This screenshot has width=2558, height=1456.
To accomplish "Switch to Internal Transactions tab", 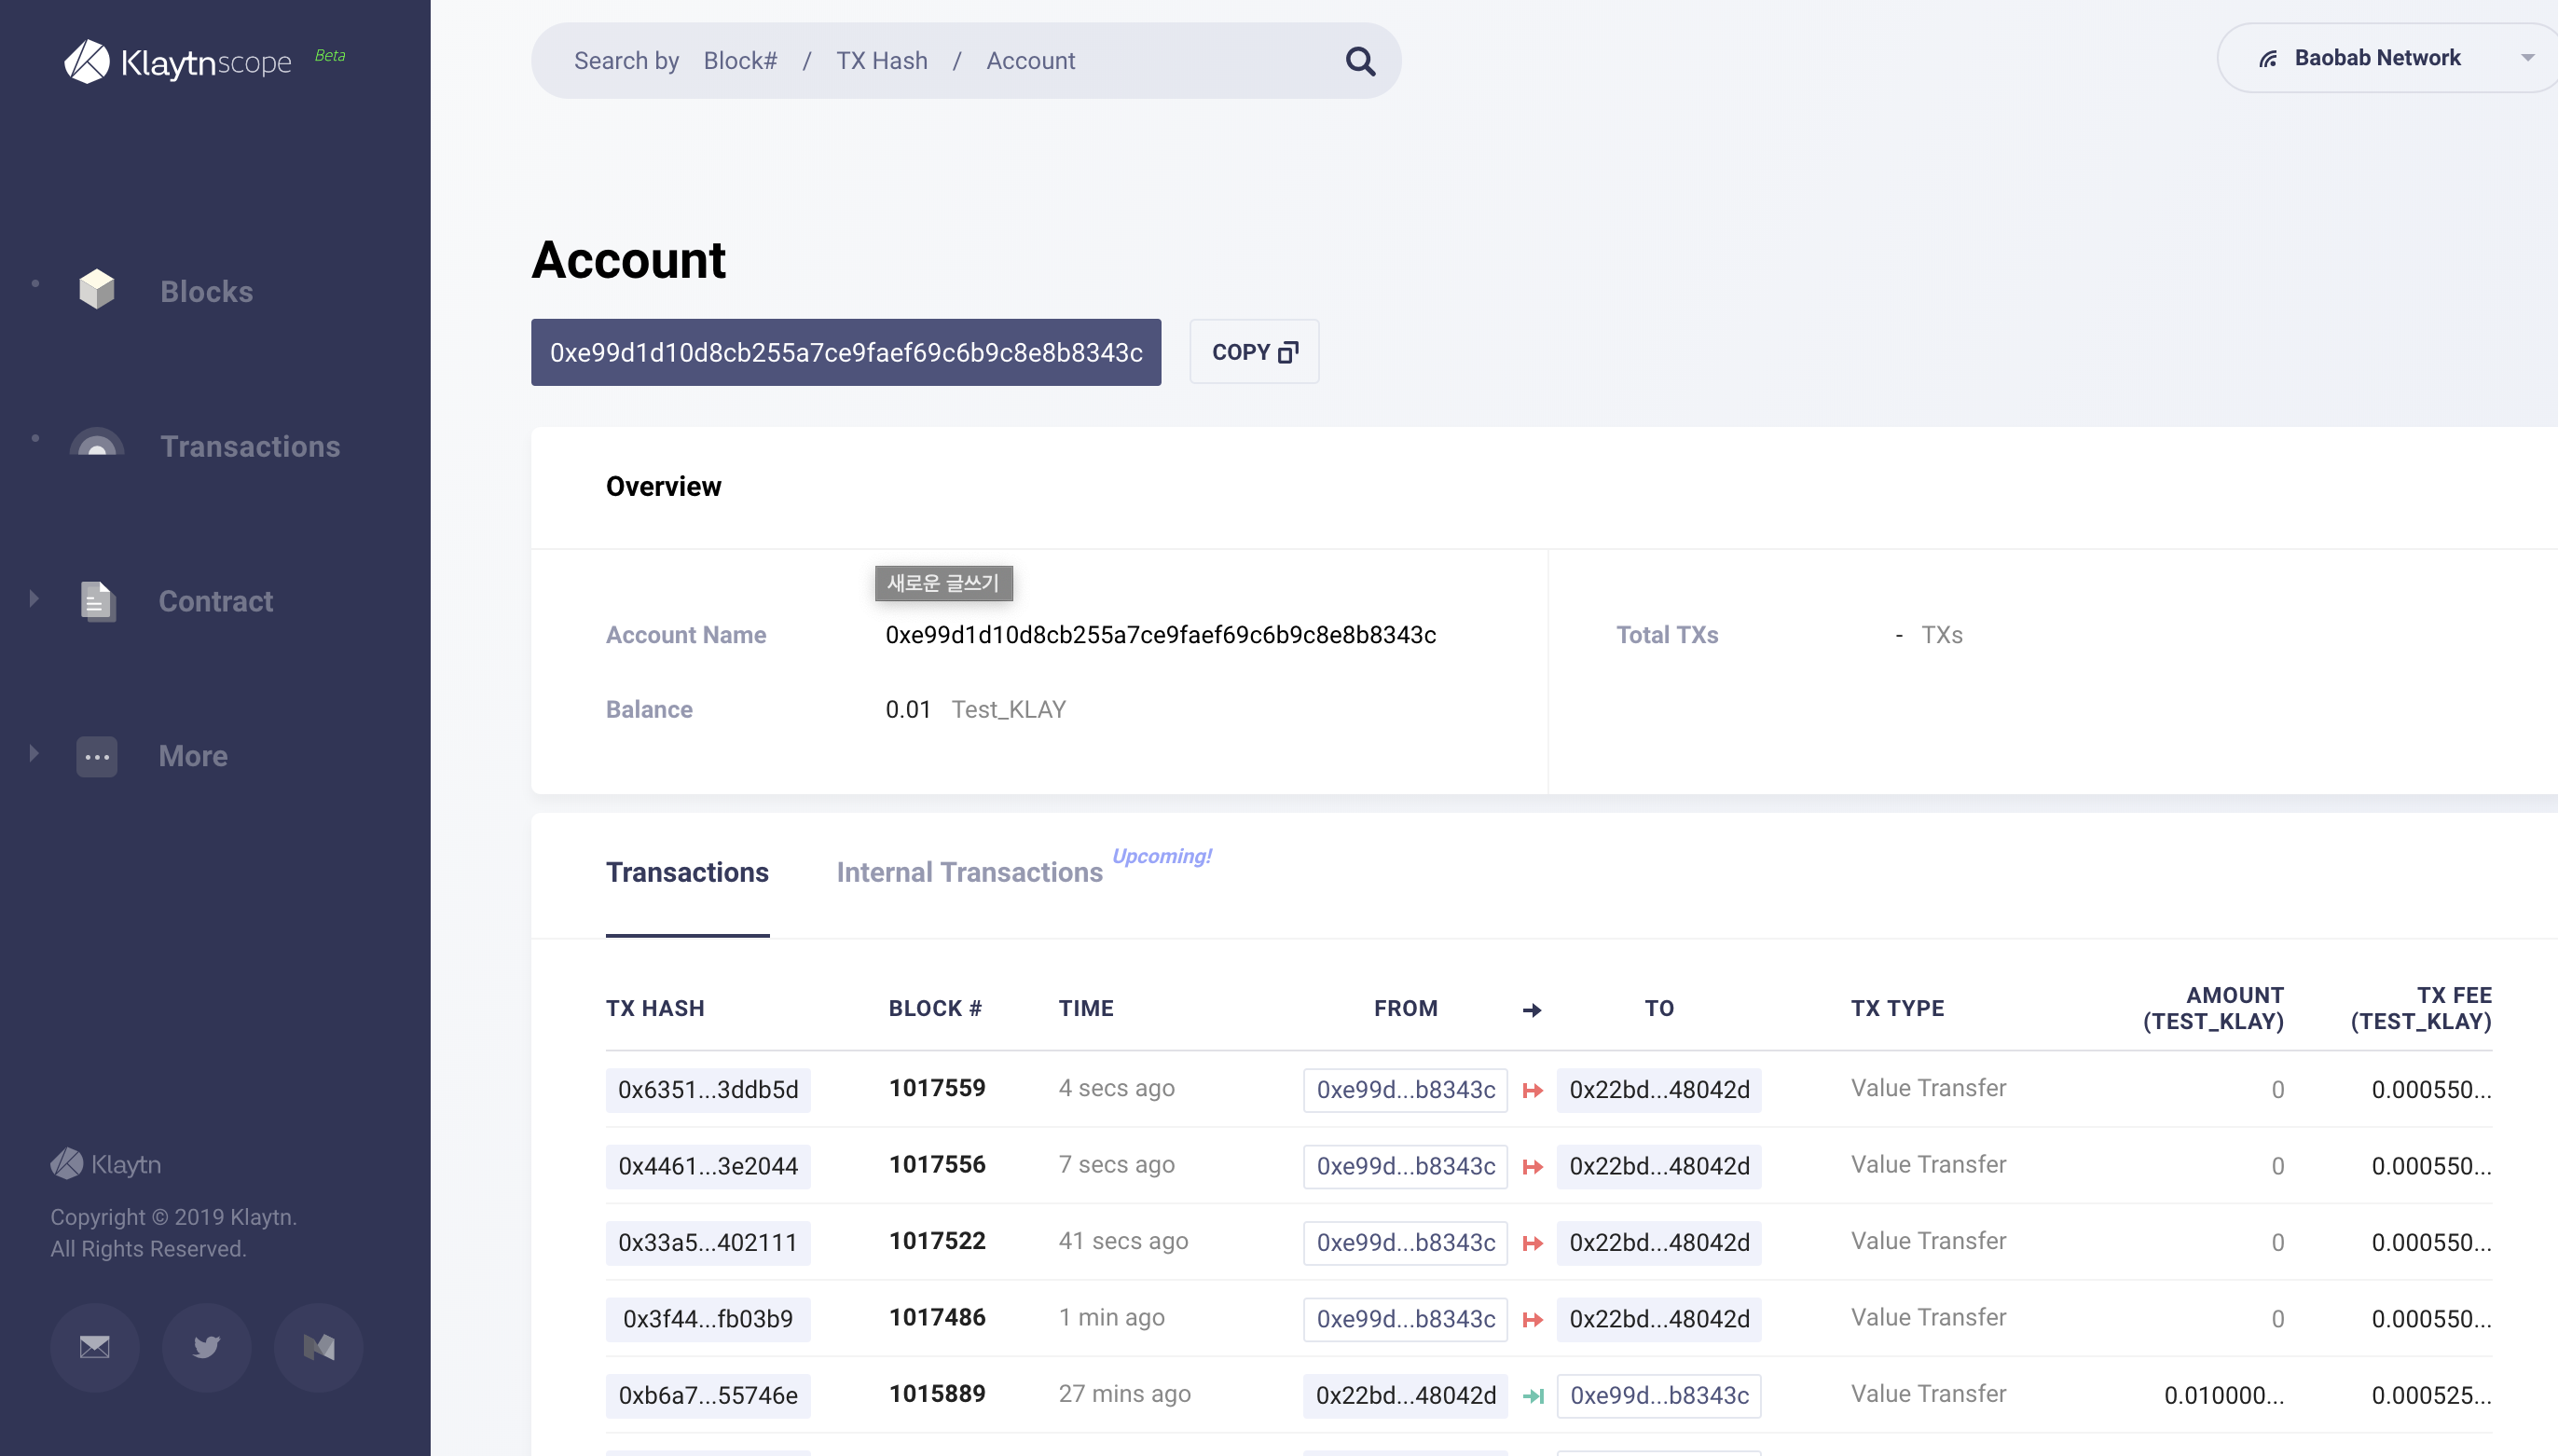I will pyautogui.click(x=969, y=873).
